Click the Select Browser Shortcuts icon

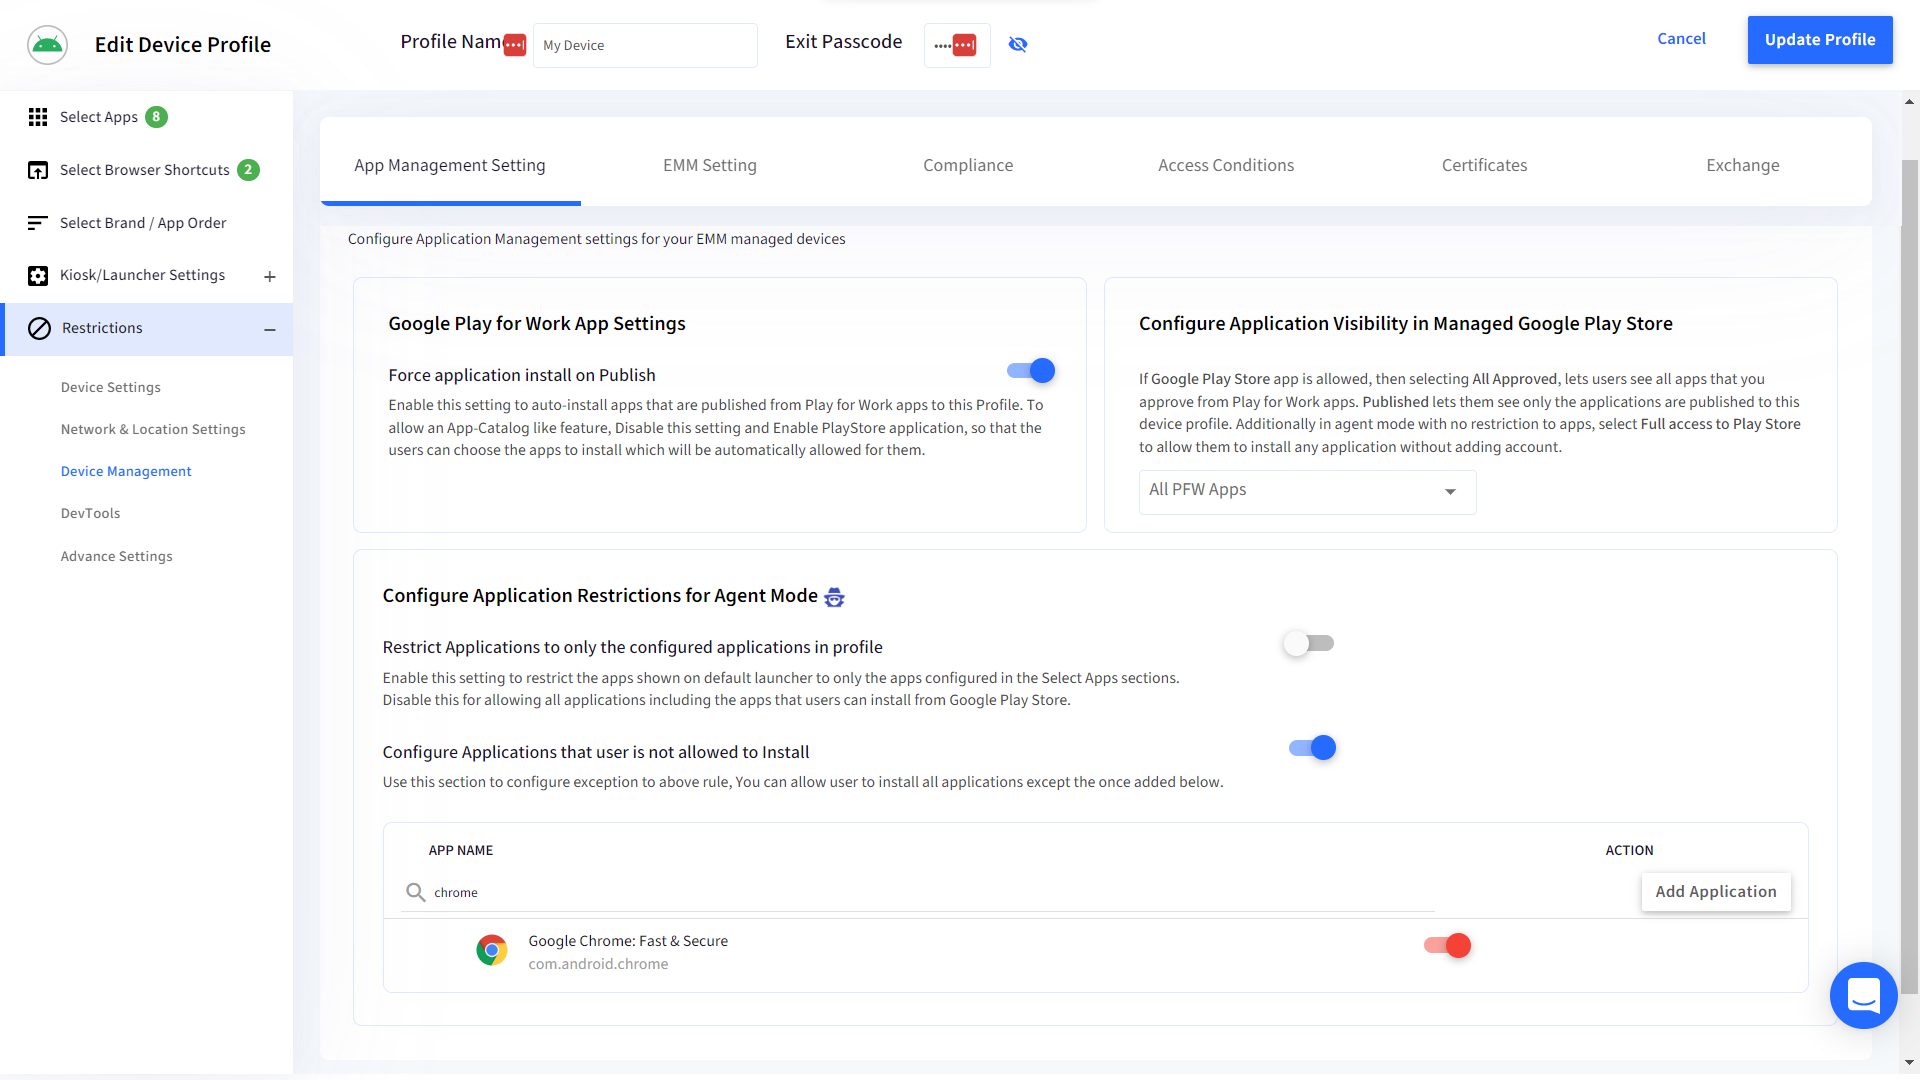click(x=37, y=170)
